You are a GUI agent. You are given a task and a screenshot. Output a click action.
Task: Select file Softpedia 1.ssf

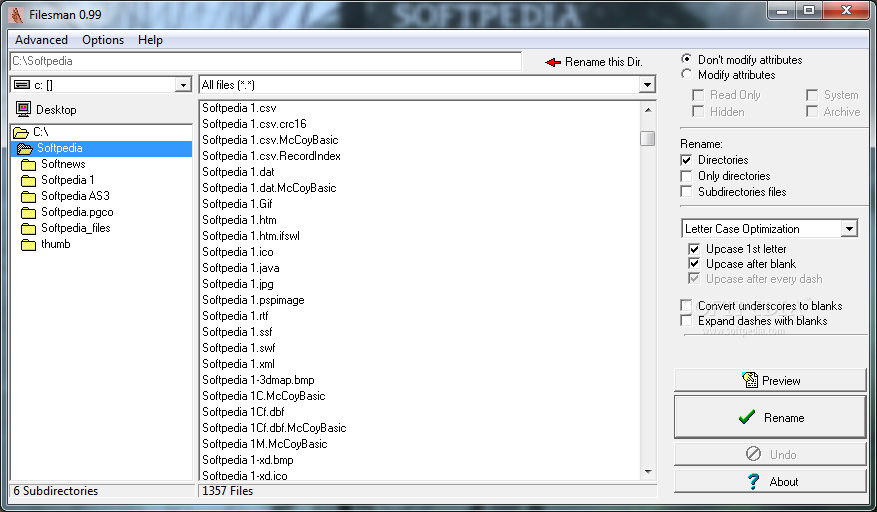[237, 332]
